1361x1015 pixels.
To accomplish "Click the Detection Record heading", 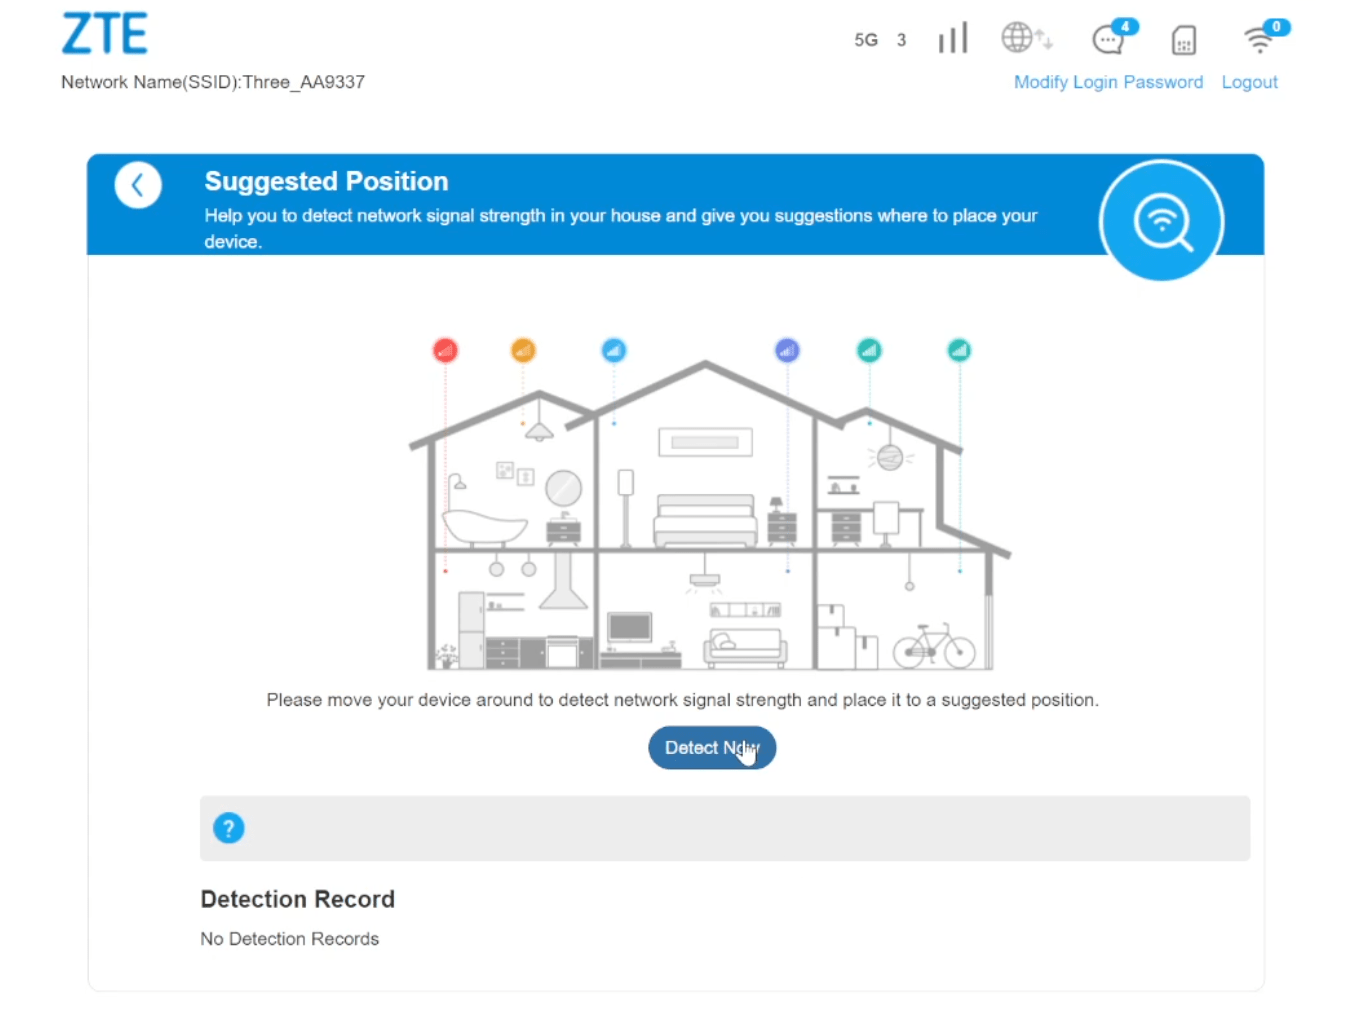I will (298, 899).
